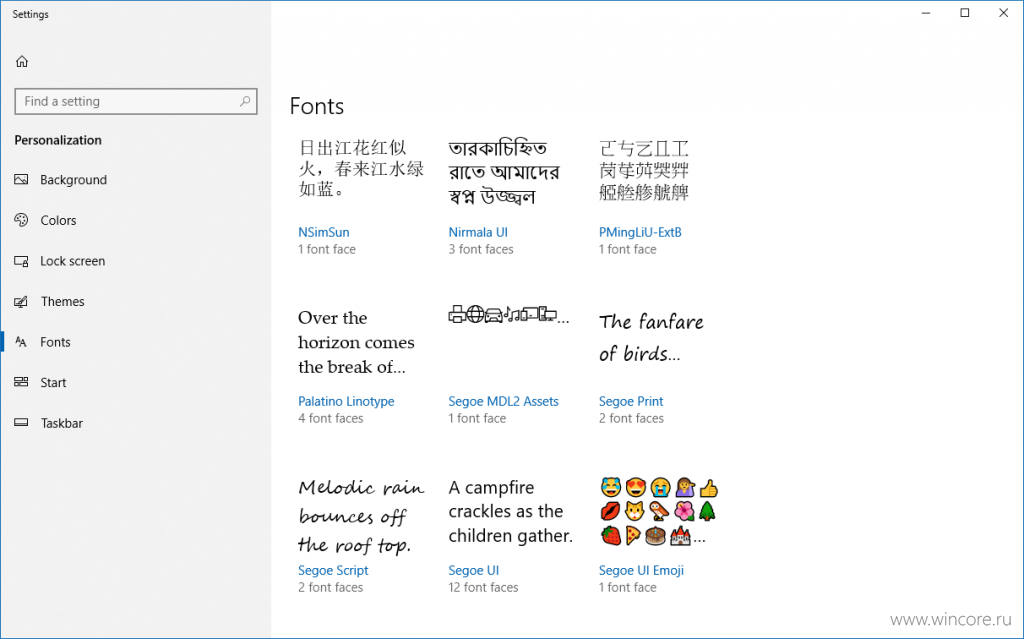This screenshot has width=1024, height=639.
Task: Click '4 font faces' under Palatino Linotype
Action: [330, 418]
